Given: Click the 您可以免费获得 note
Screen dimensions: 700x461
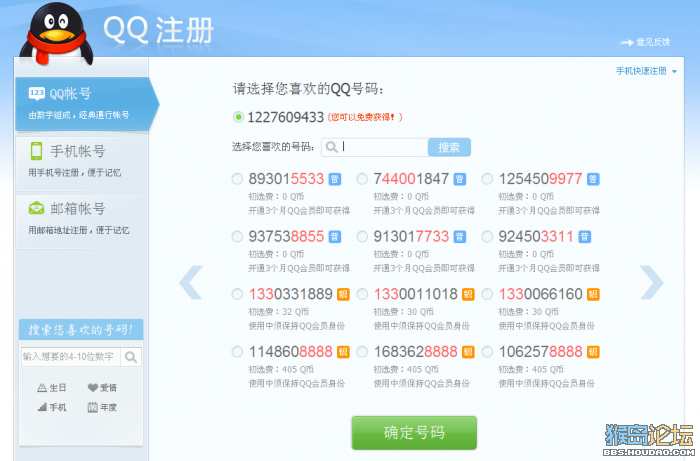Looking at the screenshot, I should [x=365, y=117].
